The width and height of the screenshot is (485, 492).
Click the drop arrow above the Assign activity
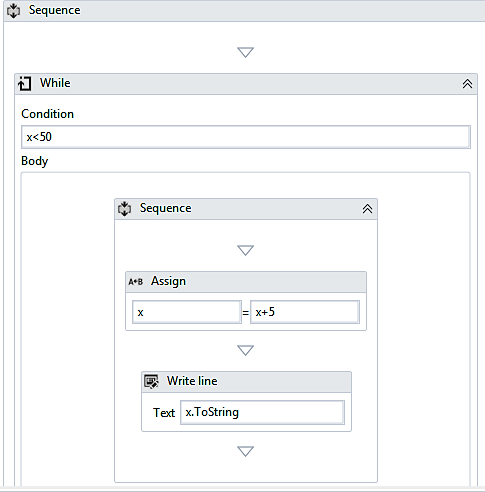point(245,250)
